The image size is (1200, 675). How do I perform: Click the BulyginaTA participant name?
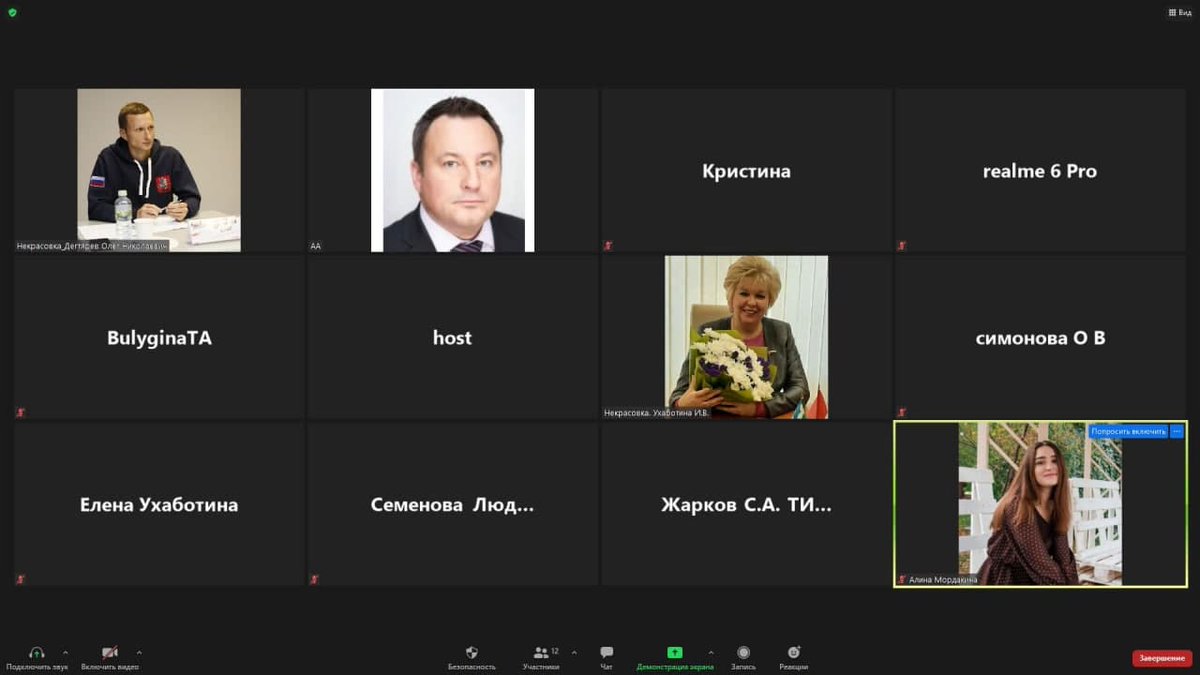pyautogui.click(x=159, y=338)
